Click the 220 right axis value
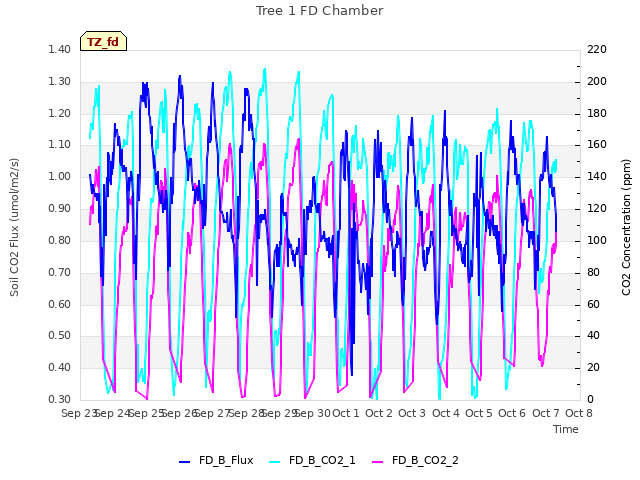Screen dimensions: 640x480 [597, 50]
